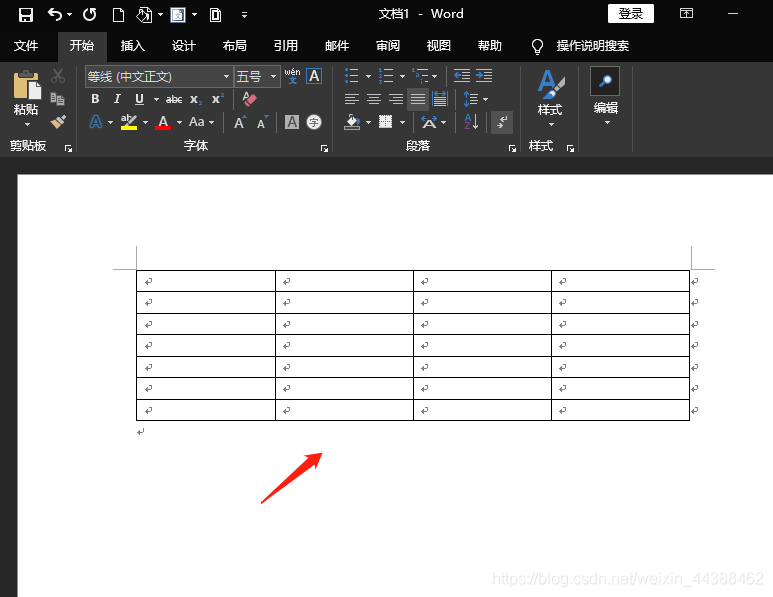
Task: Sign in with the 登录 button
Action: 631,14
